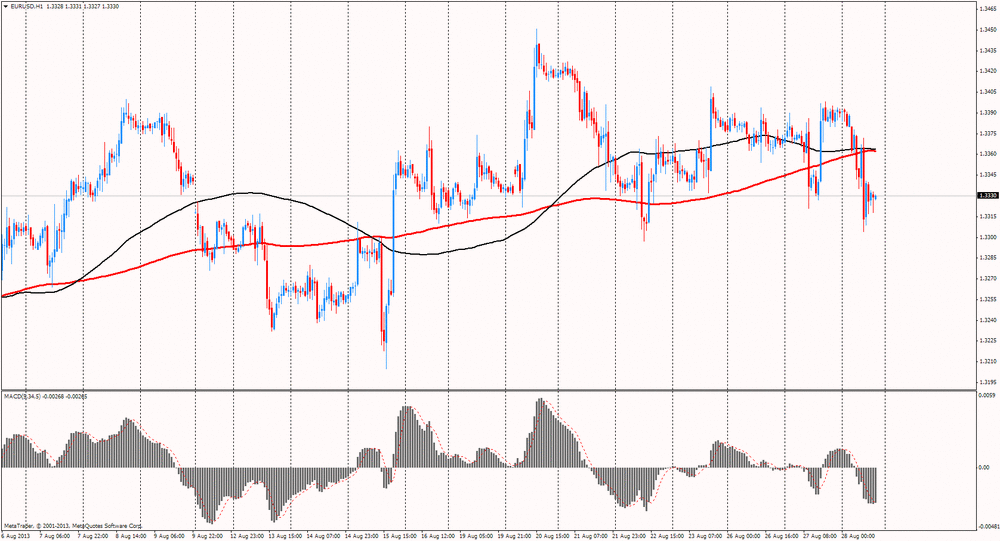Click the 8 Aug 14:00 time axis label

131,536
